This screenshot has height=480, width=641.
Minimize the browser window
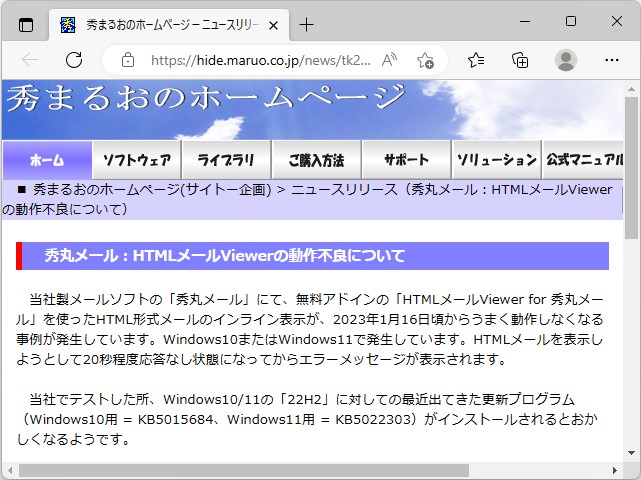click(525, 21)
